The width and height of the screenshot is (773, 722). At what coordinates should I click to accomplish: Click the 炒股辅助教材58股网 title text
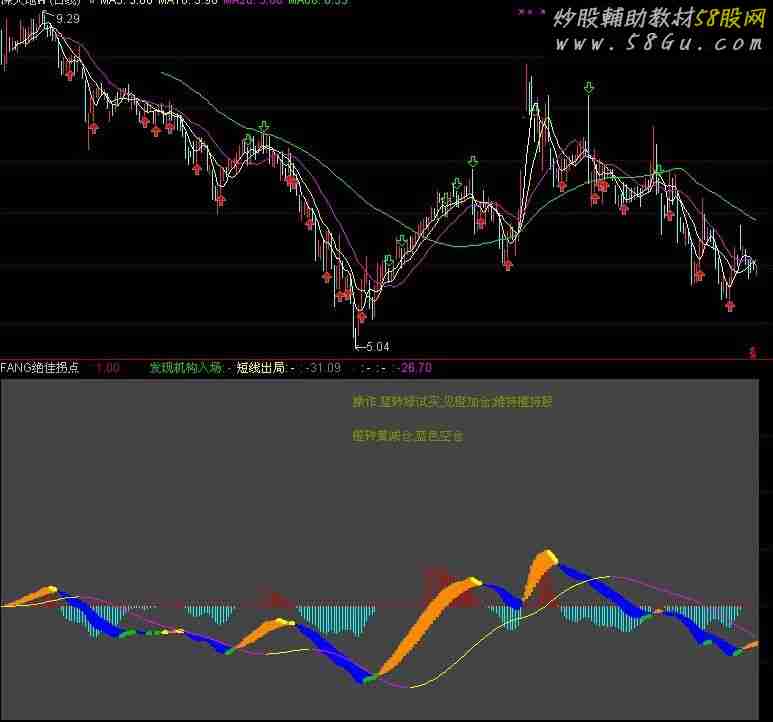655,17
